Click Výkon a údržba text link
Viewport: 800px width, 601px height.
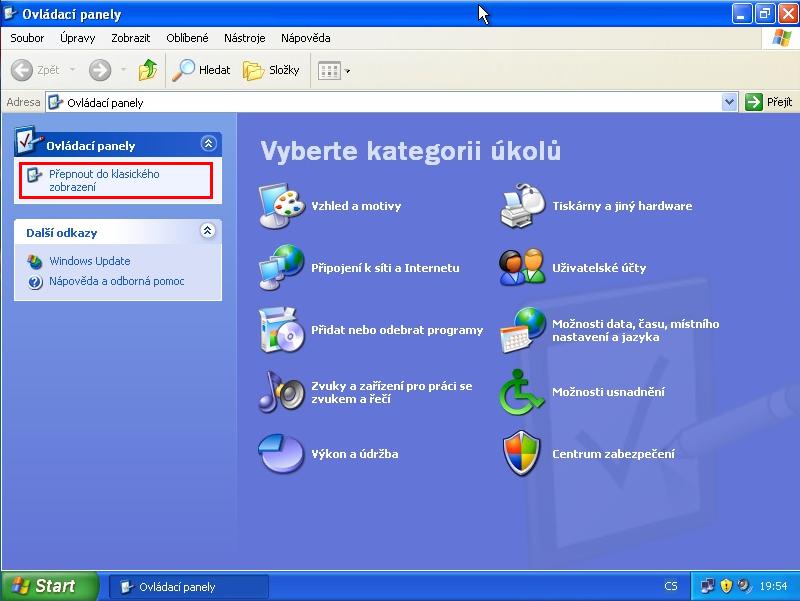click(355, 454)
